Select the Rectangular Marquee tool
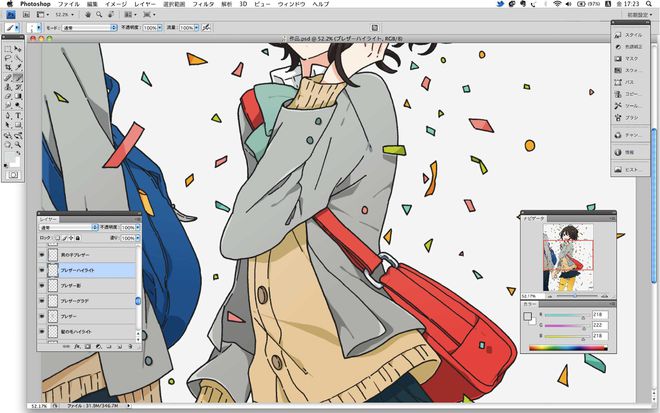 click(x=8, y=49)
